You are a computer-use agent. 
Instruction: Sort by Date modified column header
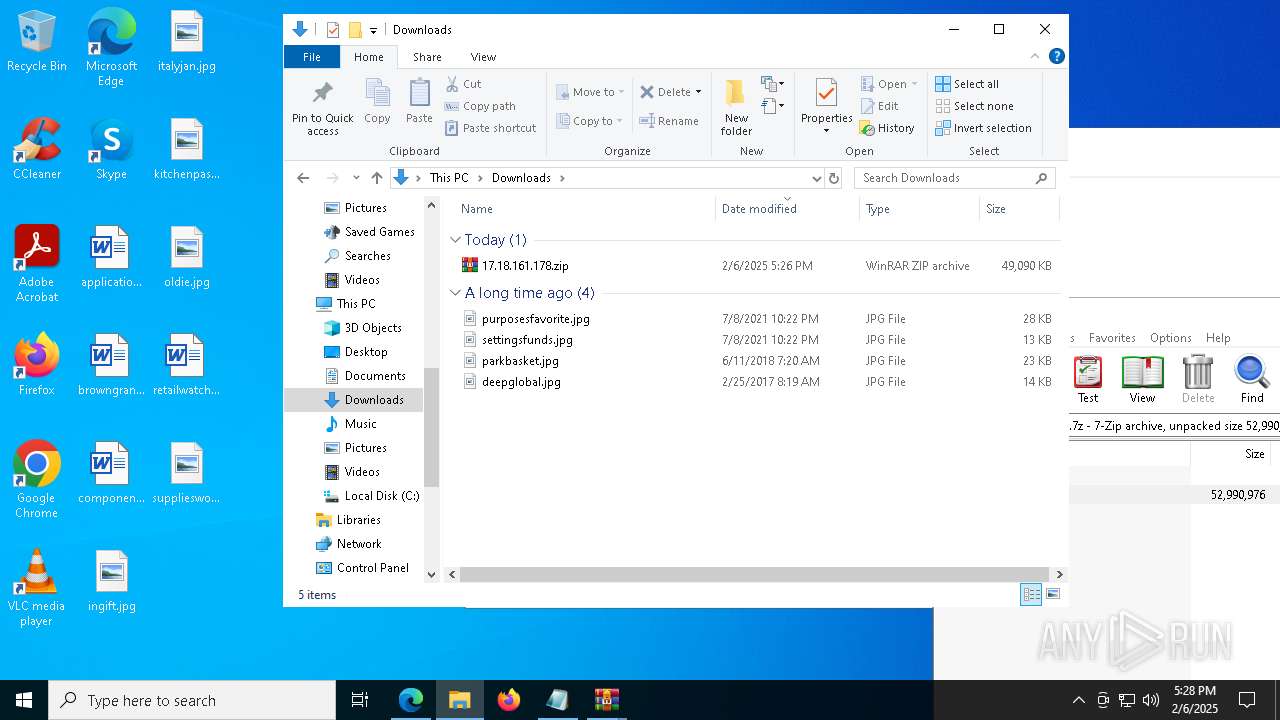click(x=787, y=209)
